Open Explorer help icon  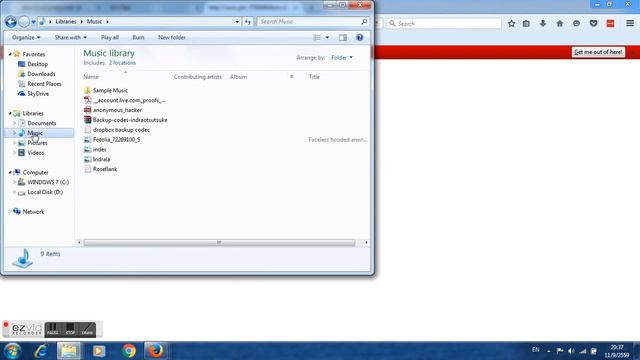click(360, 38)
